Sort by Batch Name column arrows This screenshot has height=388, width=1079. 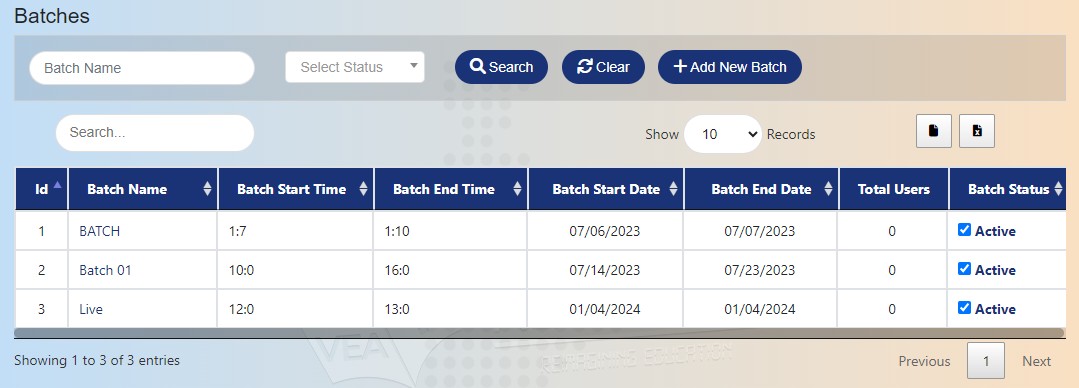[x=207, y=189]
